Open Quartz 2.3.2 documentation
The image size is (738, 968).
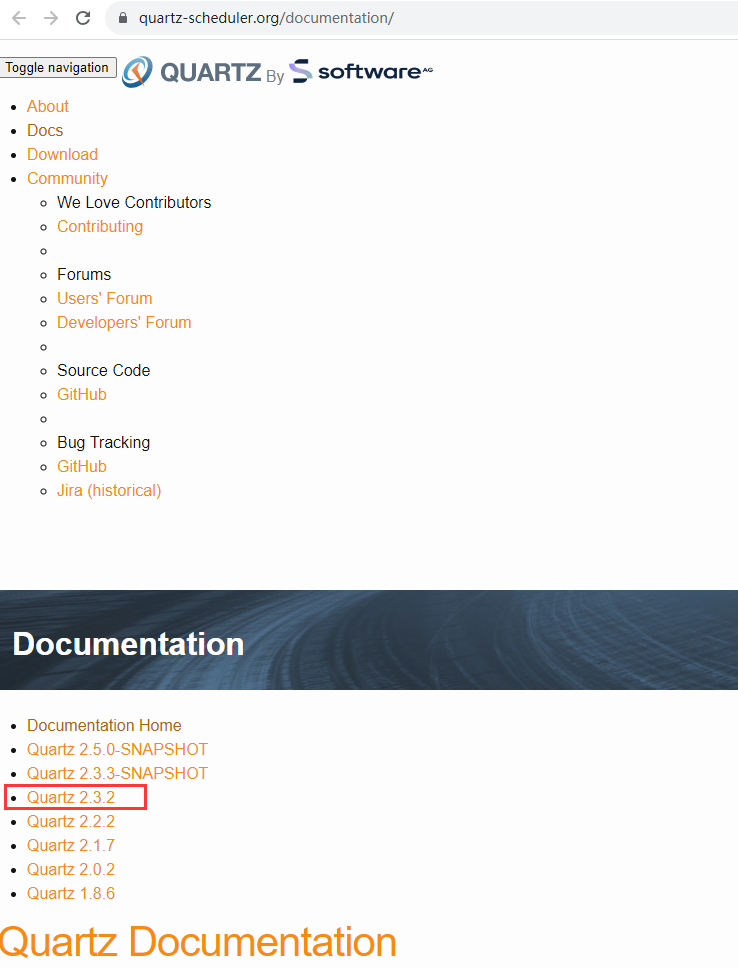[x=71, y=797]
